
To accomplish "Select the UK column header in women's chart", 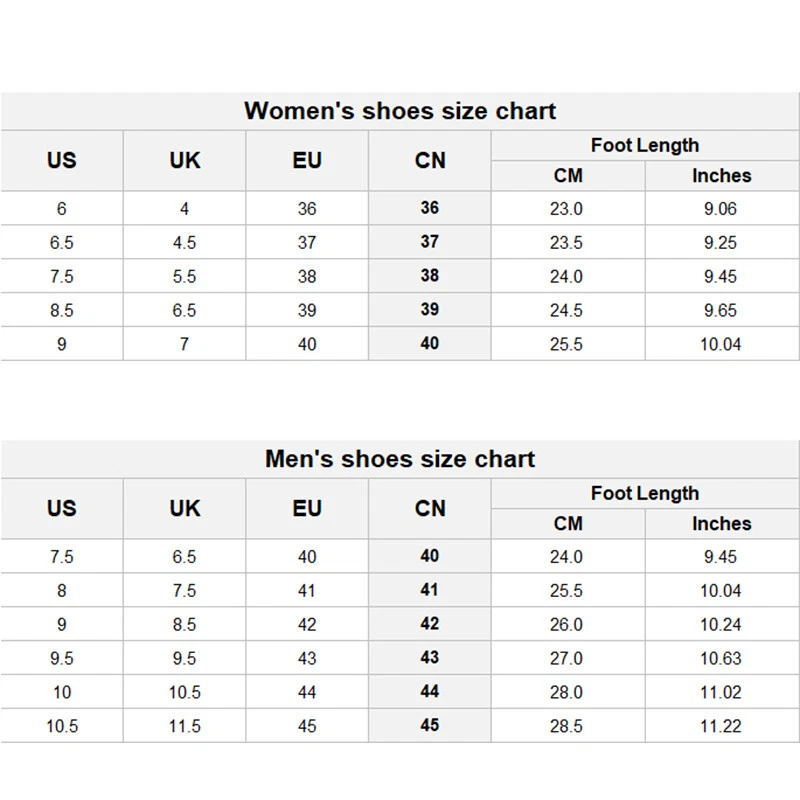I will coord(185,160).
